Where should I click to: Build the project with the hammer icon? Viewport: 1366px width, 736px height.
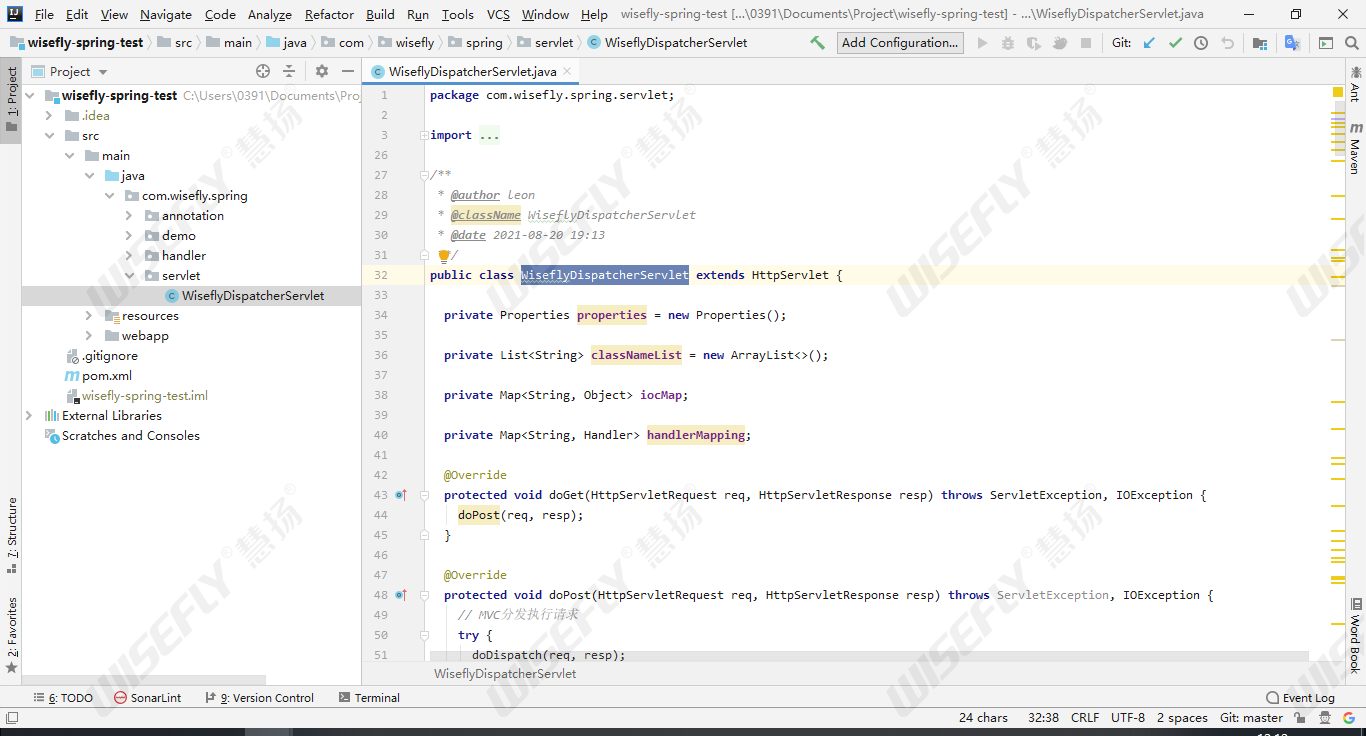[818, 43]
